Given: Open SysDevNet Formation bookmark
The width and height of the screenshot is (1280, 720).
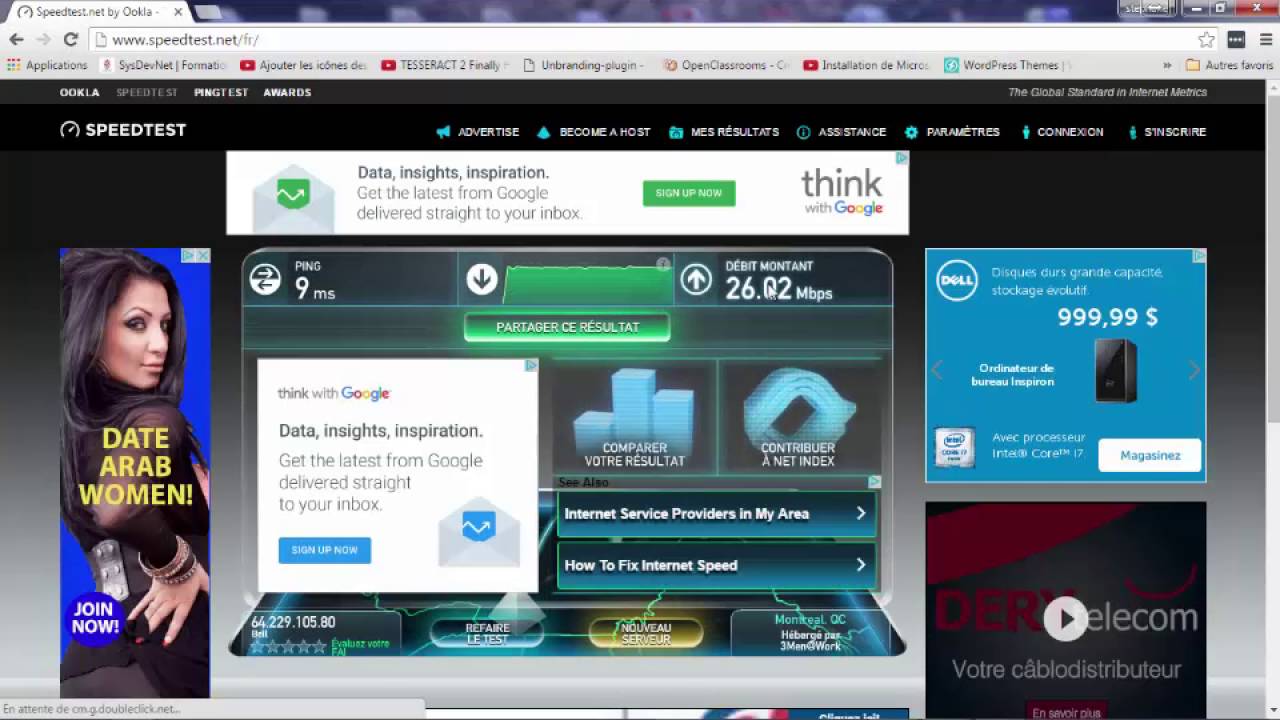Looking at the screenshot, I should 165,65.
